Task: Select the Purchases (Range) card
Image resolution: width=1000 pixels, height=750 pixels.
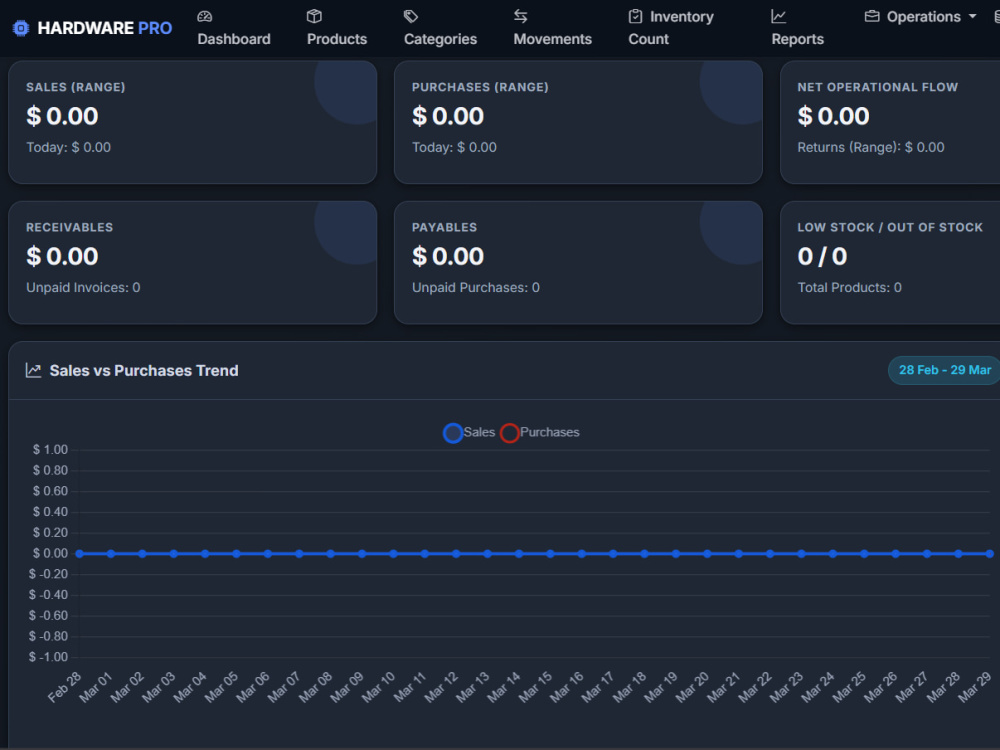Action: pos(578,122)
